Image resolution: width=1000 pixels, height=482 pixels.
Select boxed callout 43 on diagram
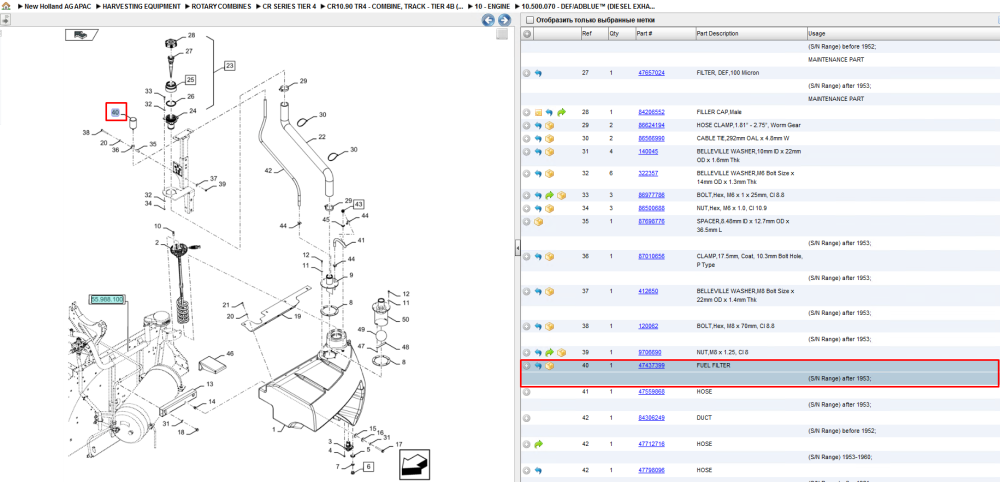coord(358,204)
